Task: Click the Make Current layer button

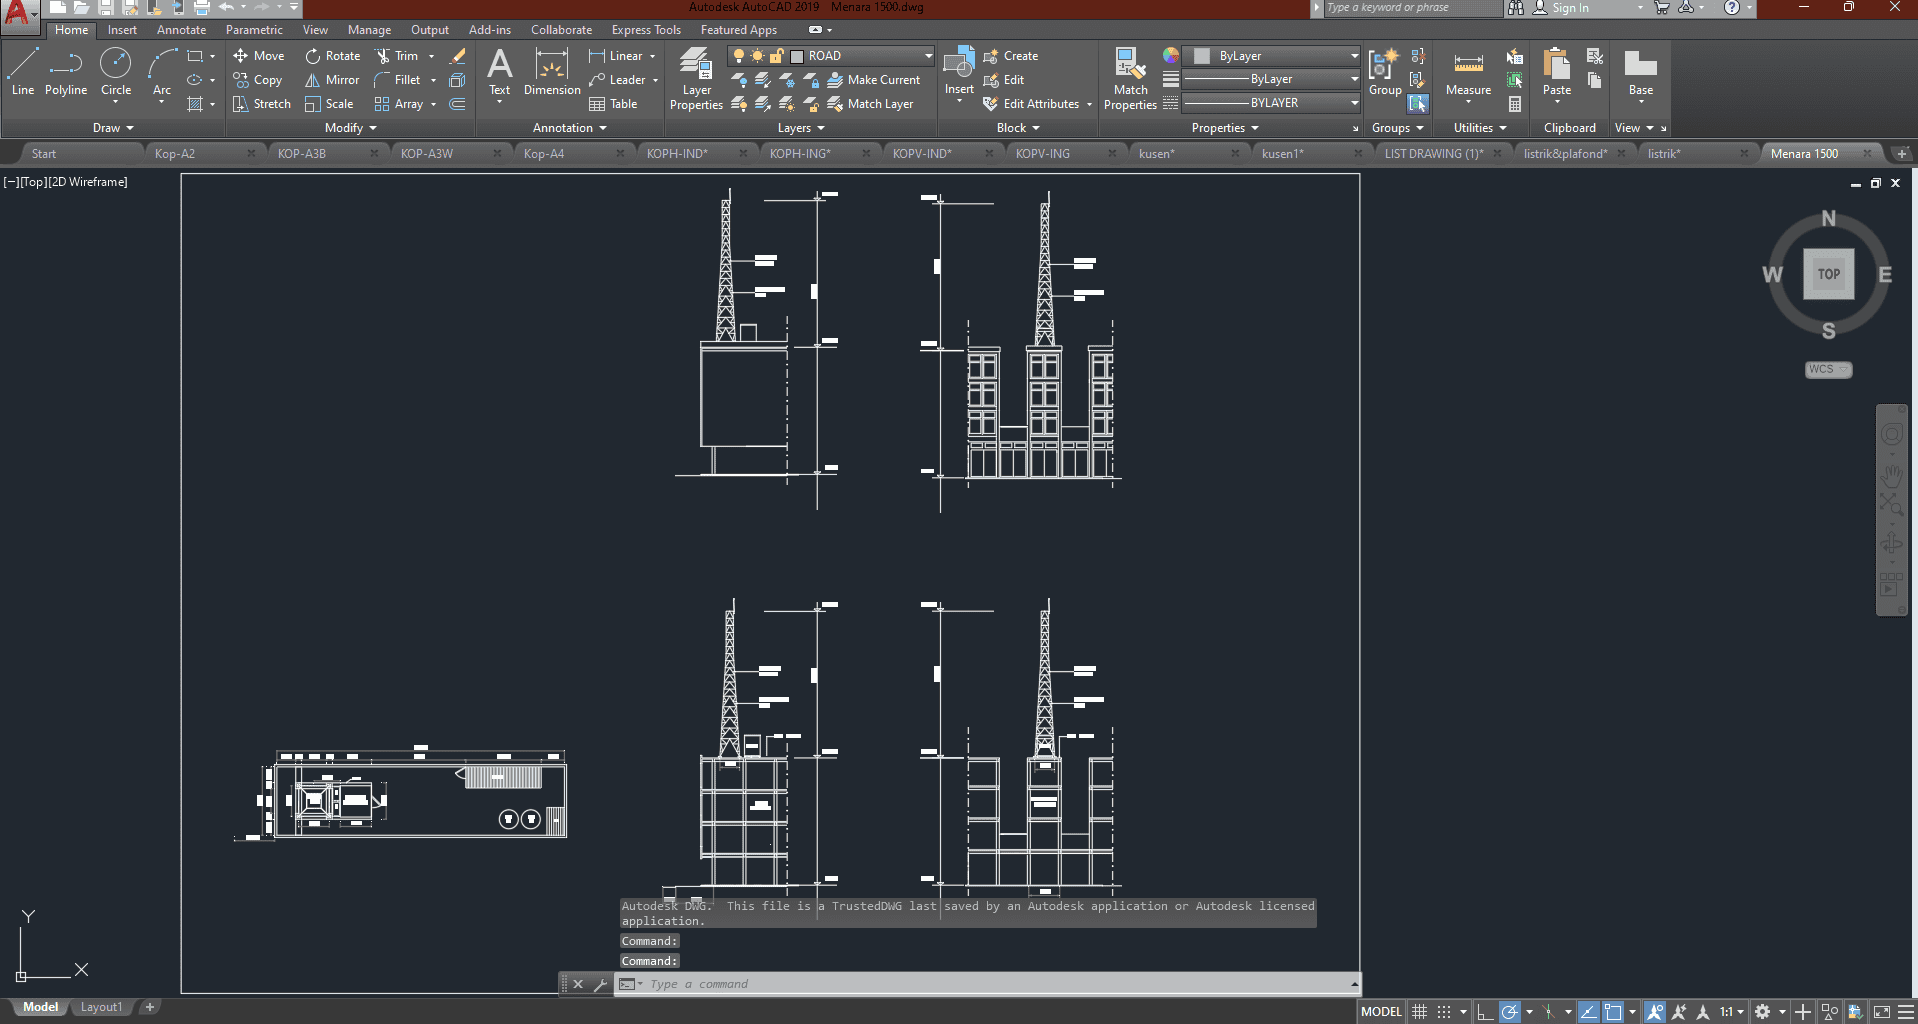Action: click(874, 80)
